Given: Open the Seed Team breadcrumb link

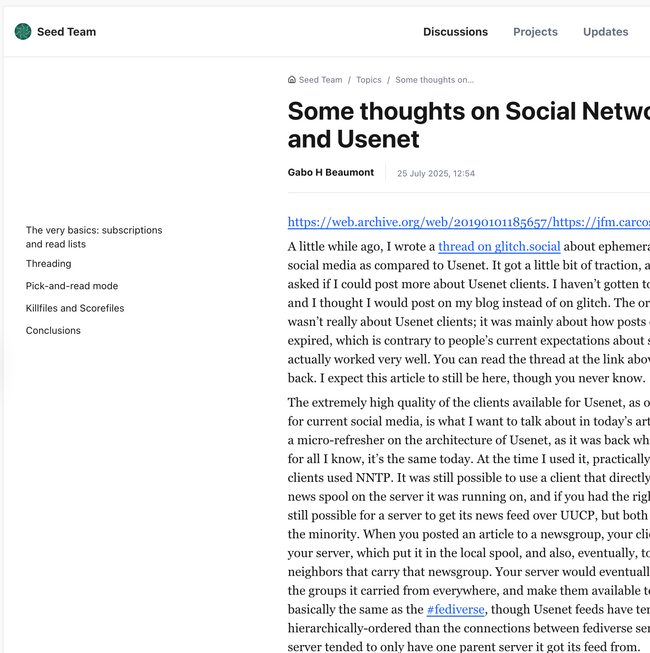Looking at the screenshot, I should point(320,80).
